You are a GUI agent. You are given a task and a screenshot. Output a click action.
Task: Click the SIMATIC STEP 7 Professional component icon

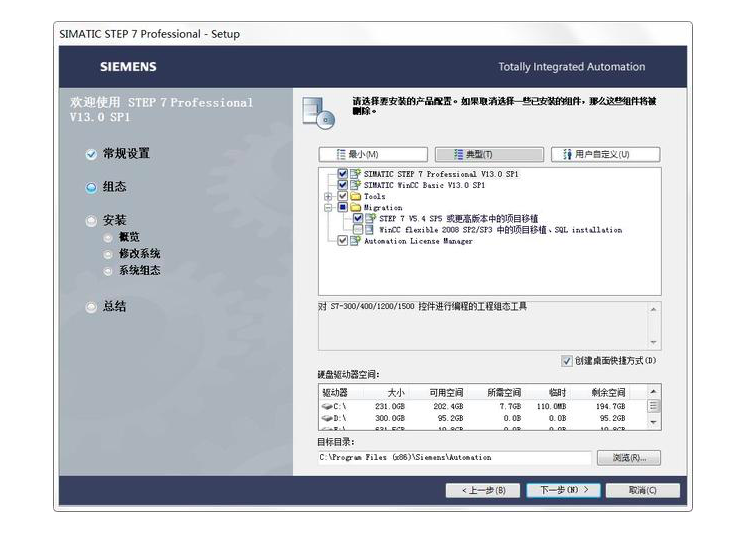point(355,174)
